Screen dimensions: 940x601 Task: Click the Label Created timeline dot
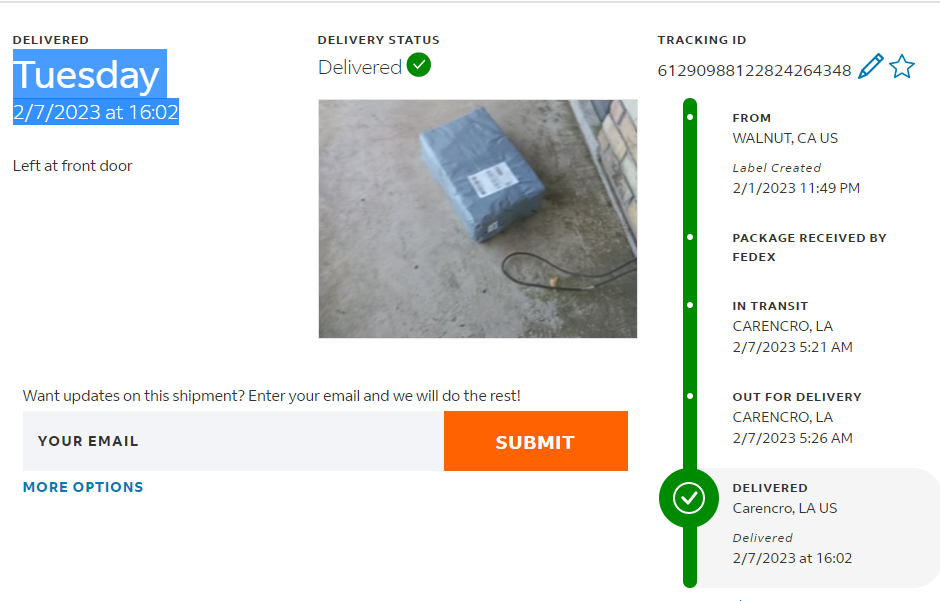[690, 117]
